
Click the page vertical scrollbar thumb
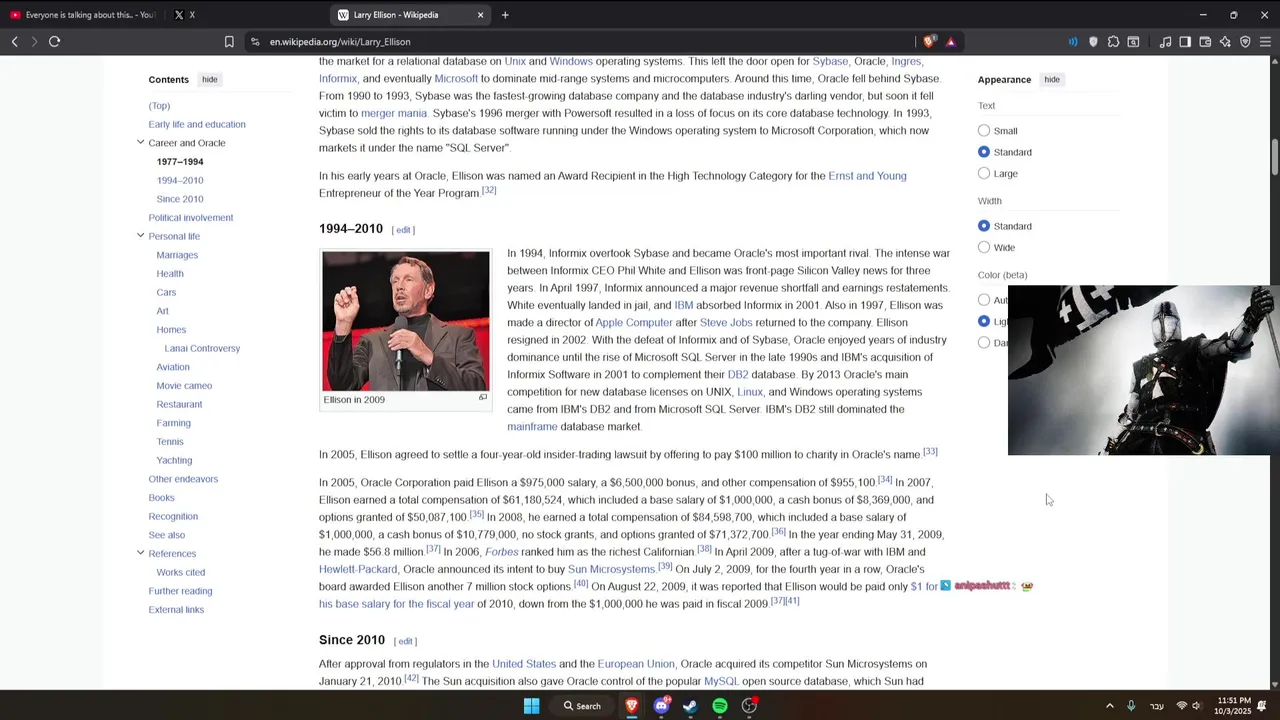point(1274,156)
